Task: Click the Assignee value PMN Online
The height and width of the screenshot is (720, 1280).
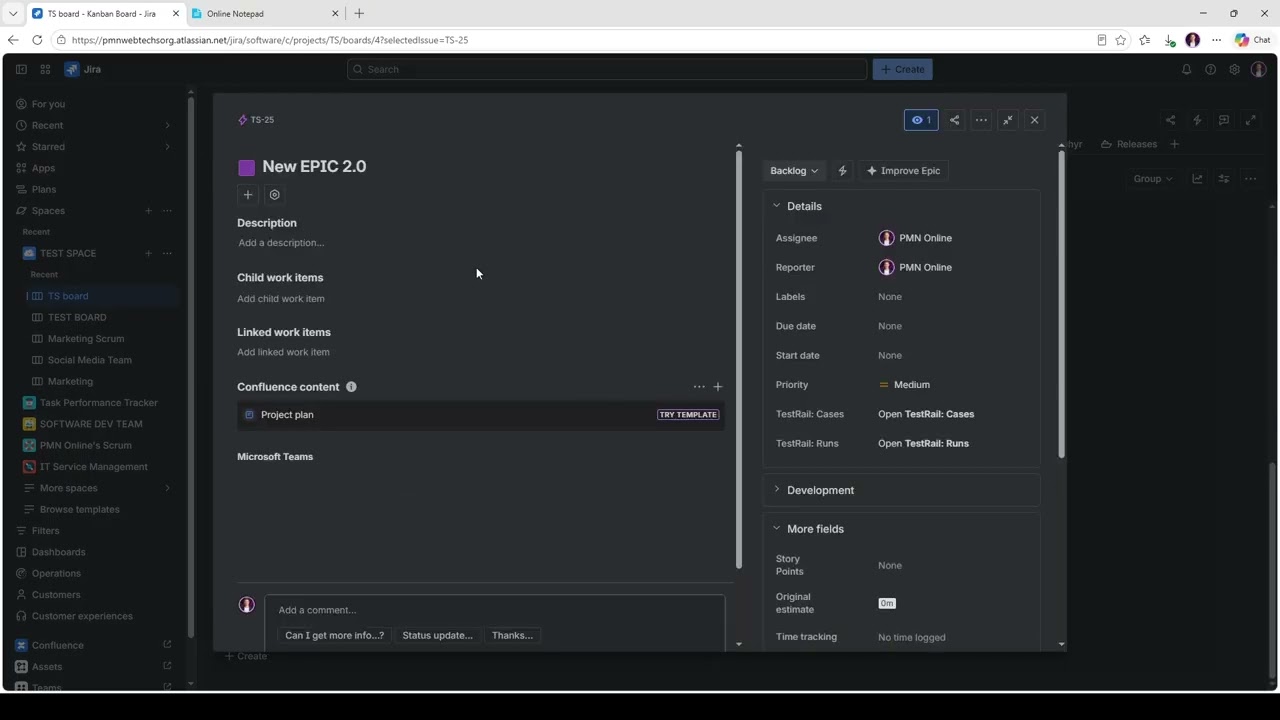Action: (915, 238)
